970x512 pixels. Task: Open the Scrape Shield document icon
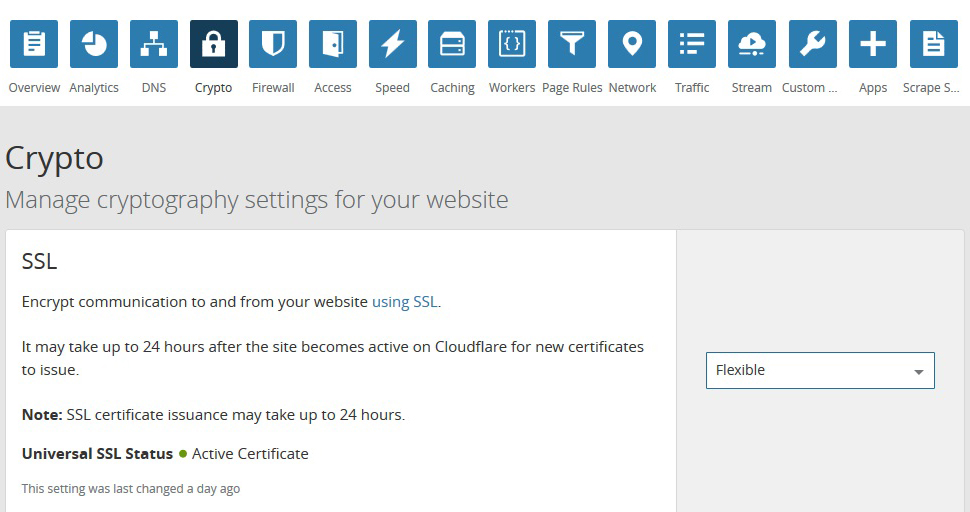(932, 44)
